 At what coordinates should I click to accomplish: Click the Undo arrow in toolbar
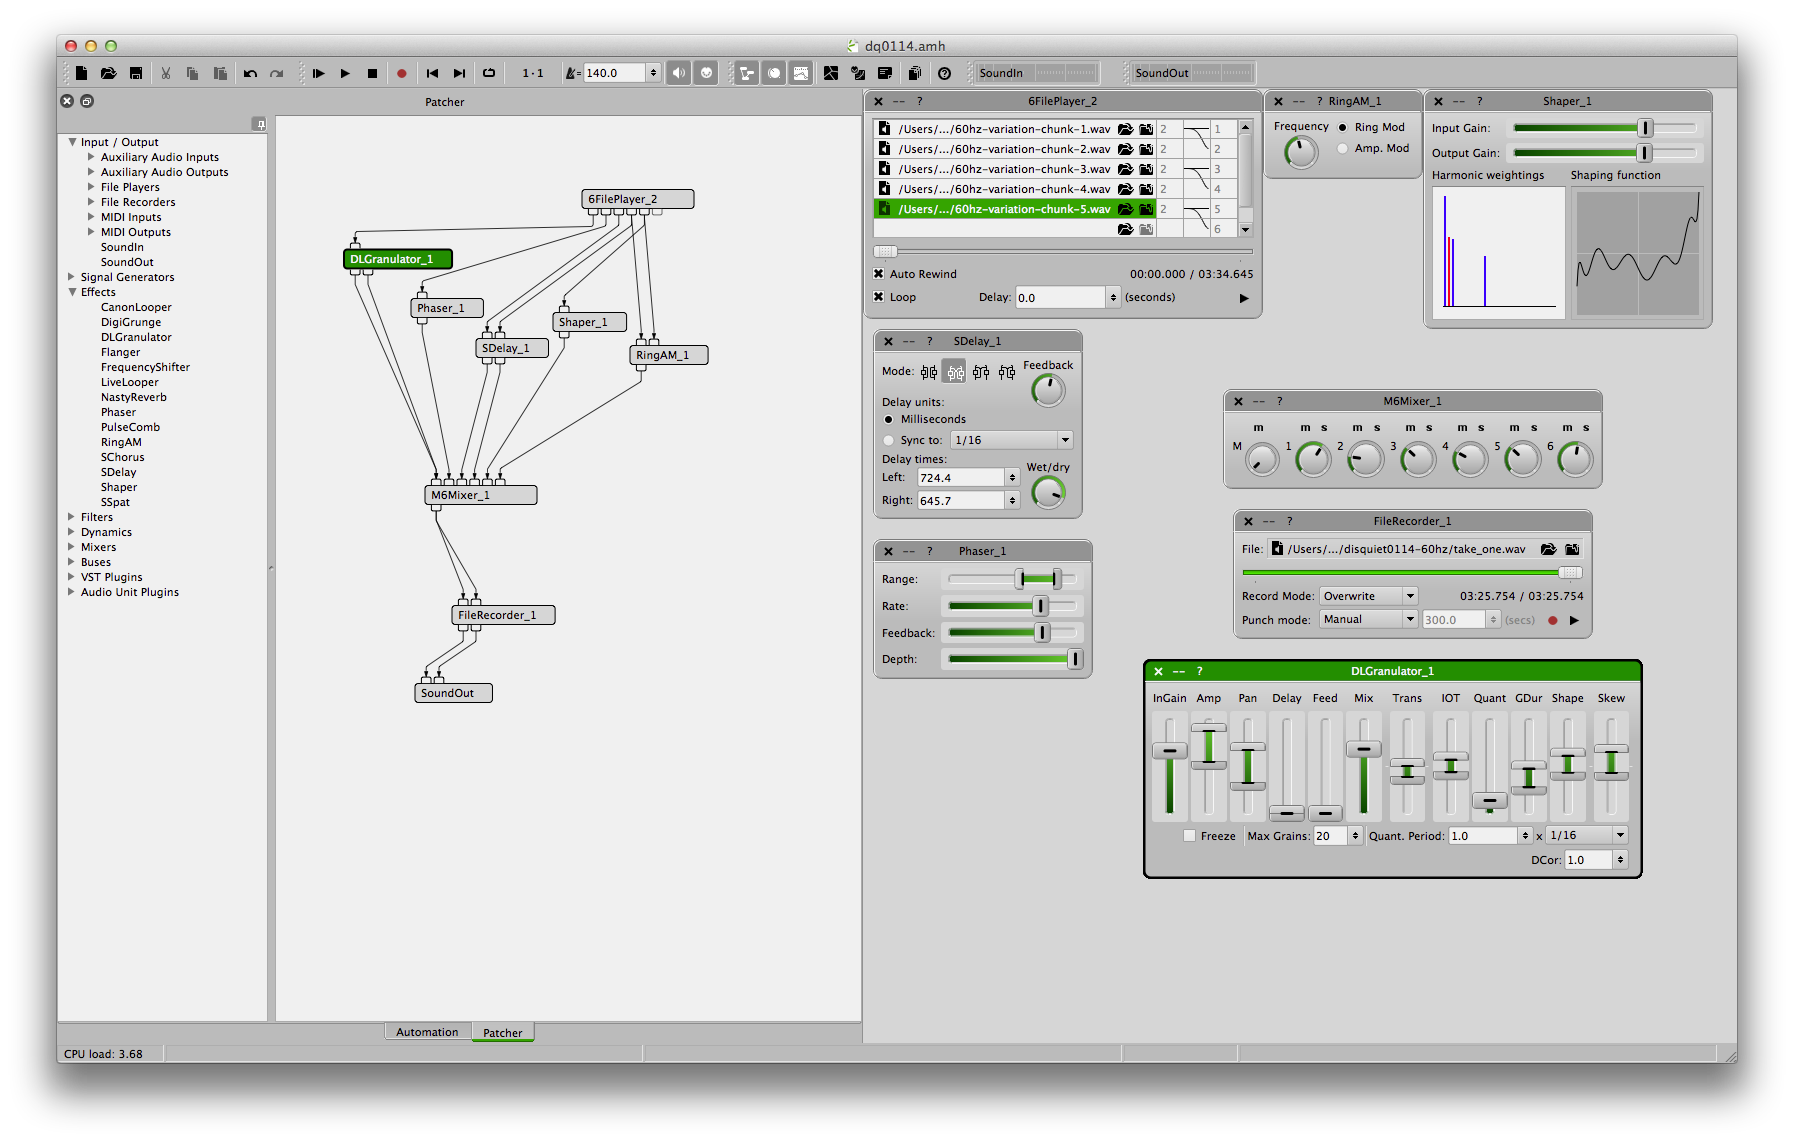[250, 73]
